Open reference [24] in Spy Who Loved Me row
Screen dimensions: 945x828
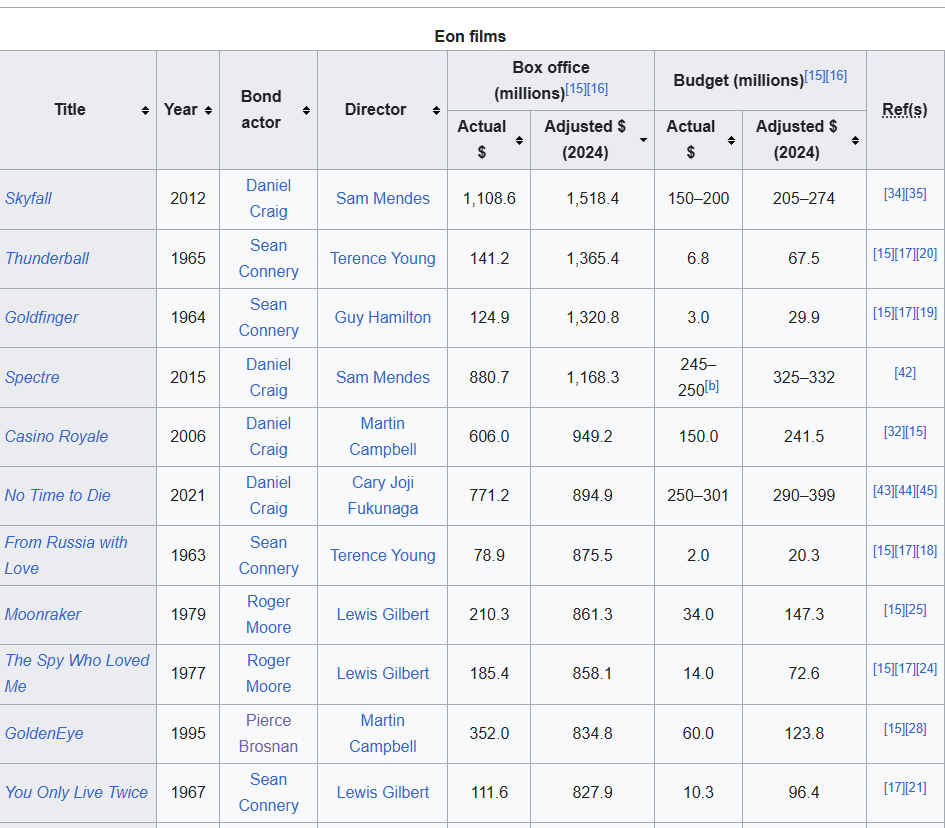click(x=927, y=668)
